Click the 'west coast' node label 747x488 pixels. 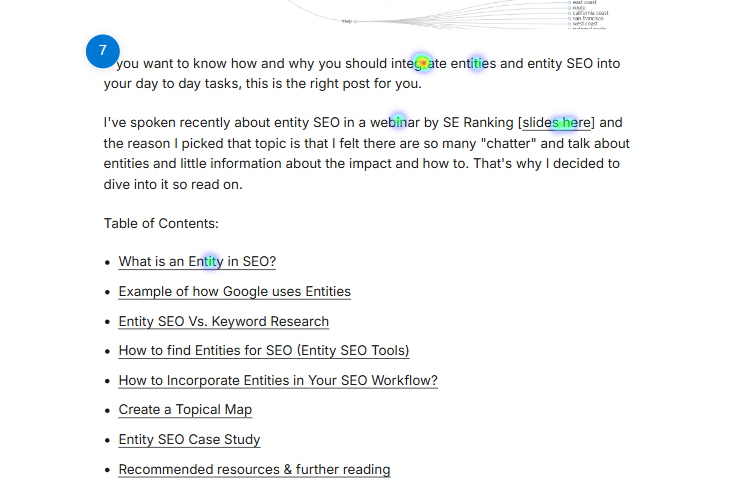585,23
